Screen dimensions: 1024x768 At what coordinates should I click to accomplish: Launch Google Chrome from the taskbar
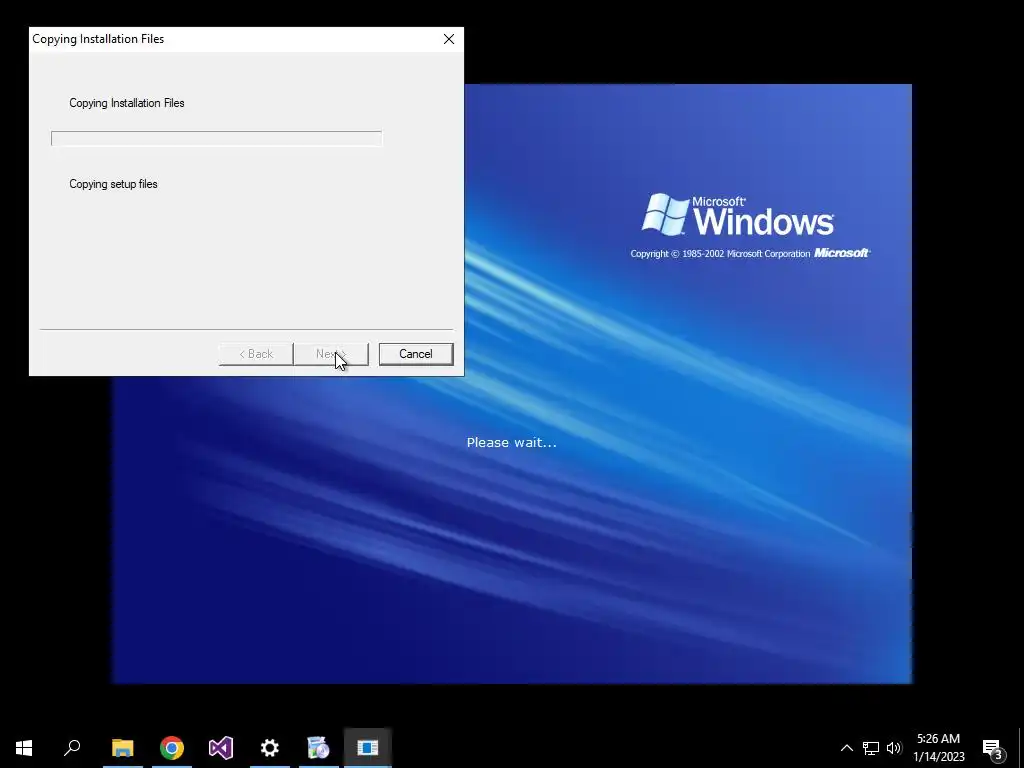tap(172, 748)
